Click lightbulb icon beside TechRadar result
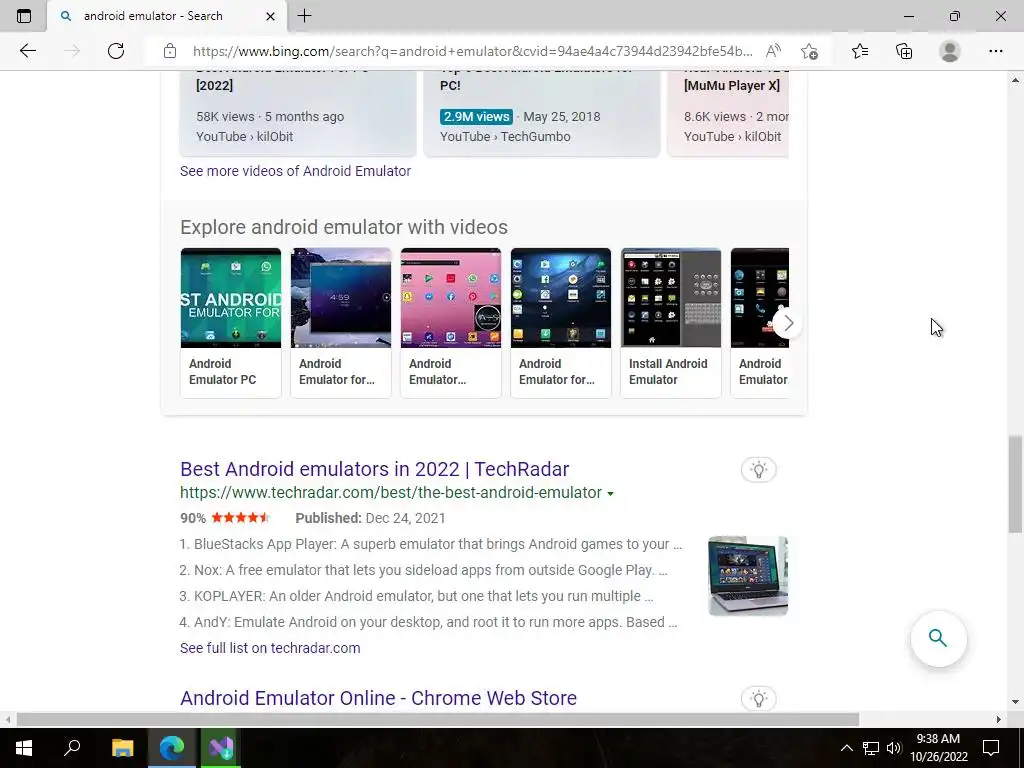The image size is (1024, 768). coord(758,470)
